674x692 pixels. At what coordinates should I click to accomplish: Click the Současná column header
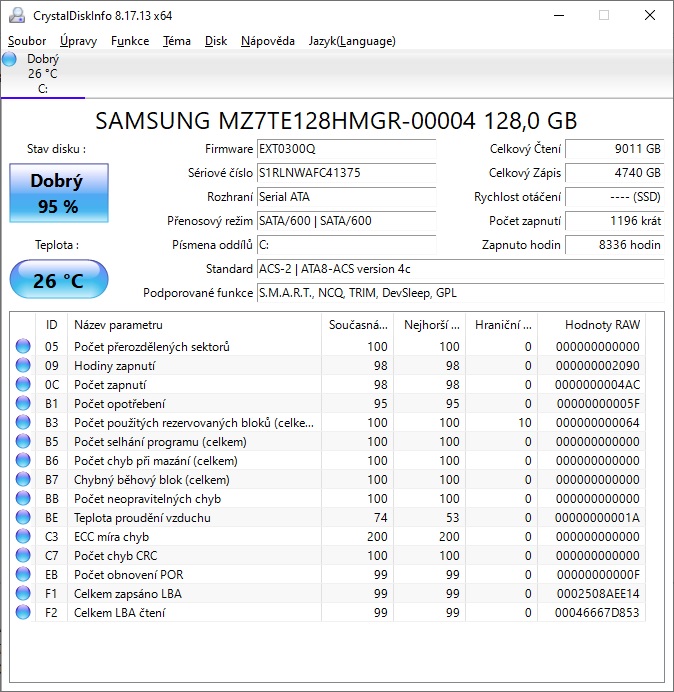(x=358, y=325)
